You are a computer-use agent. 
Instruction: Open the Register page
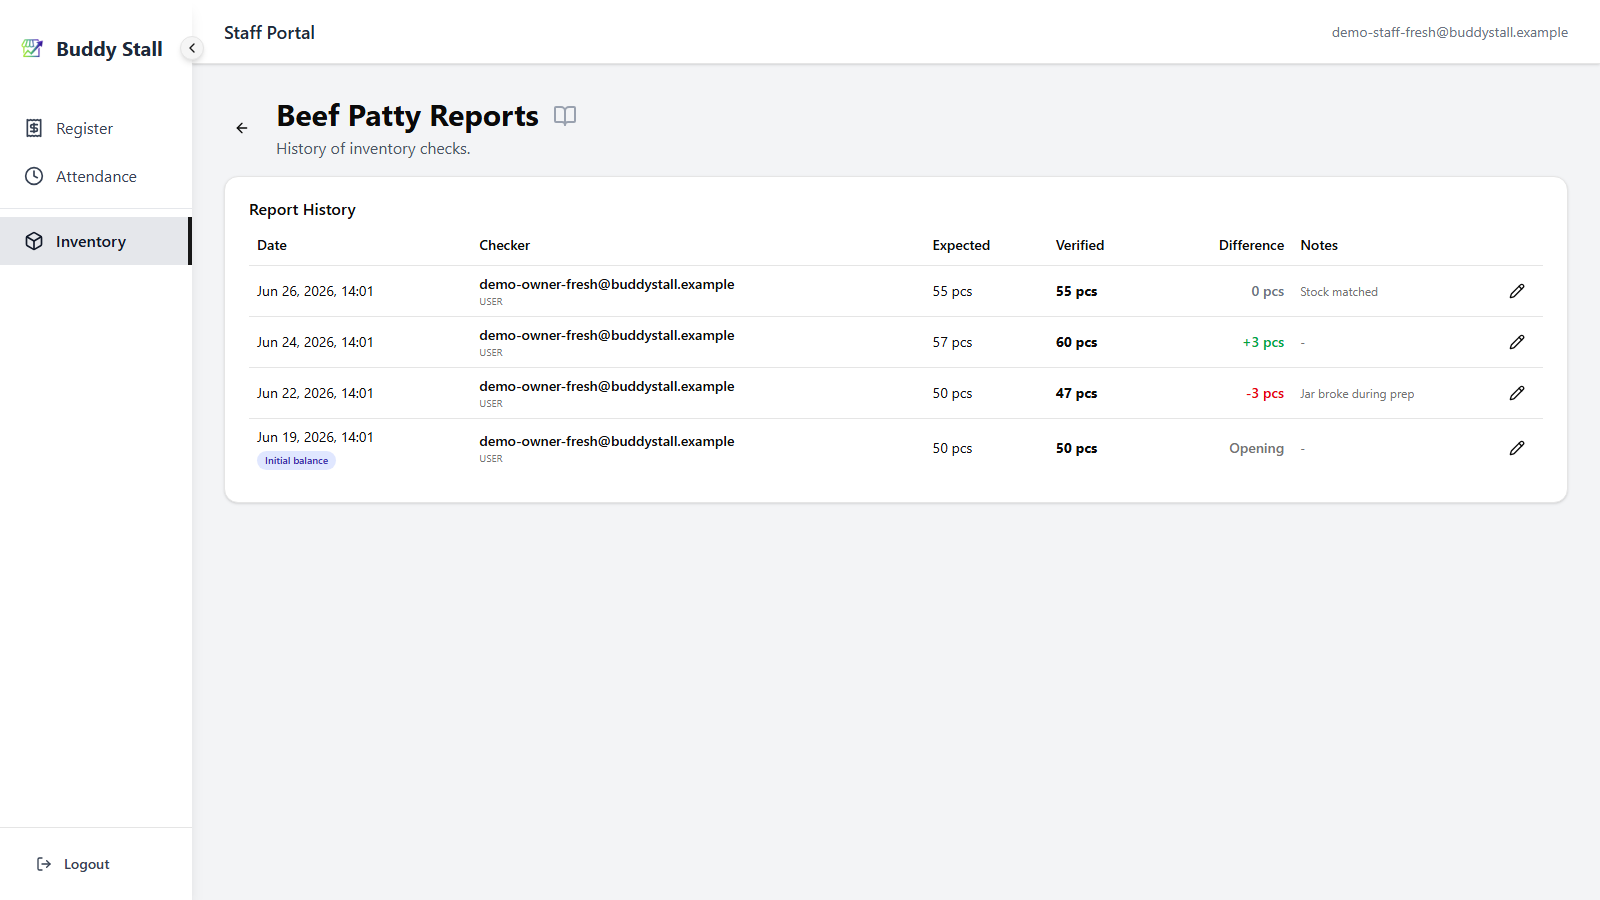coord(96,128)
